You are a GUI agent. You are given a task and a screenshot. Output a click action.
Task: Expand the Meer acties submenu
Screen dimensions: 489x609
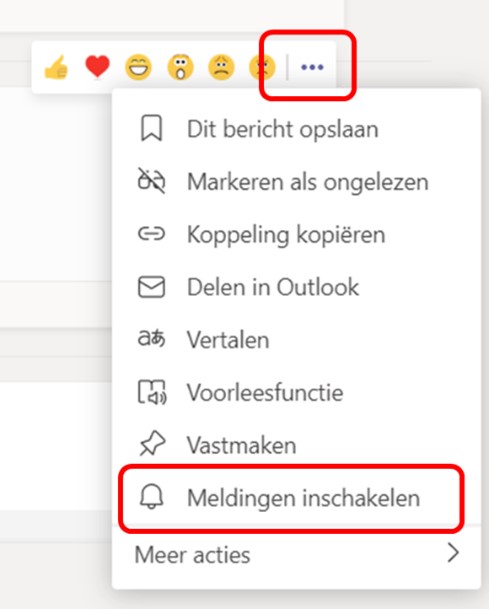(296, 554)
